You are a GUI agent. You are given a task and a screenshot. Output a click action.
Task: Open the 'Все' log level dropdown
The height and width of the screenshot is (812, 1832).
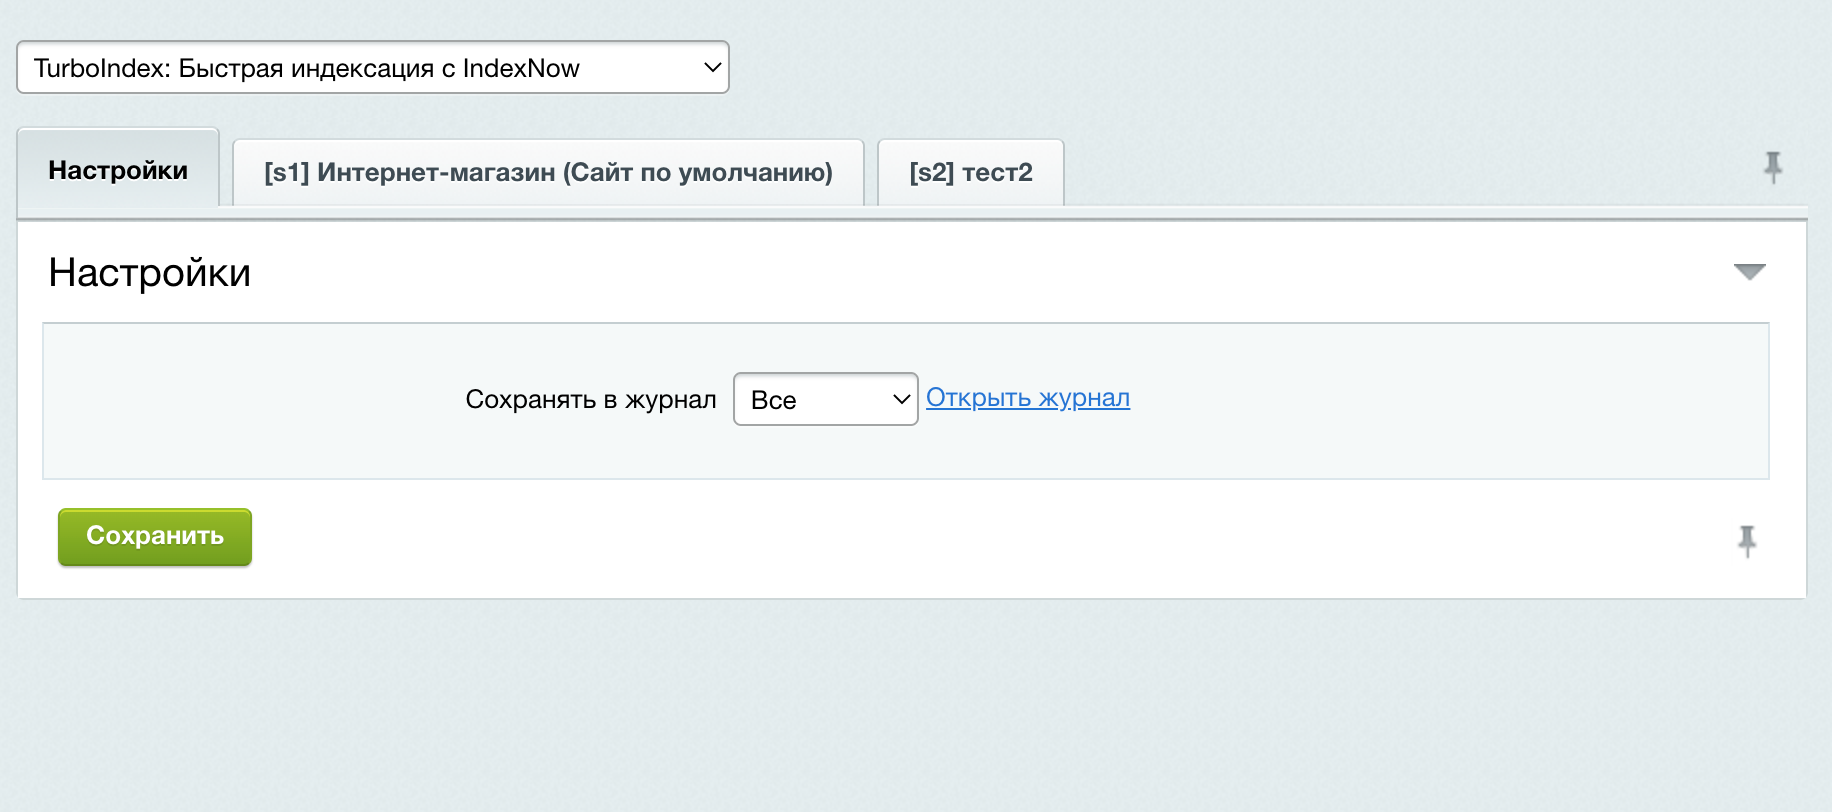coord(825,400)
